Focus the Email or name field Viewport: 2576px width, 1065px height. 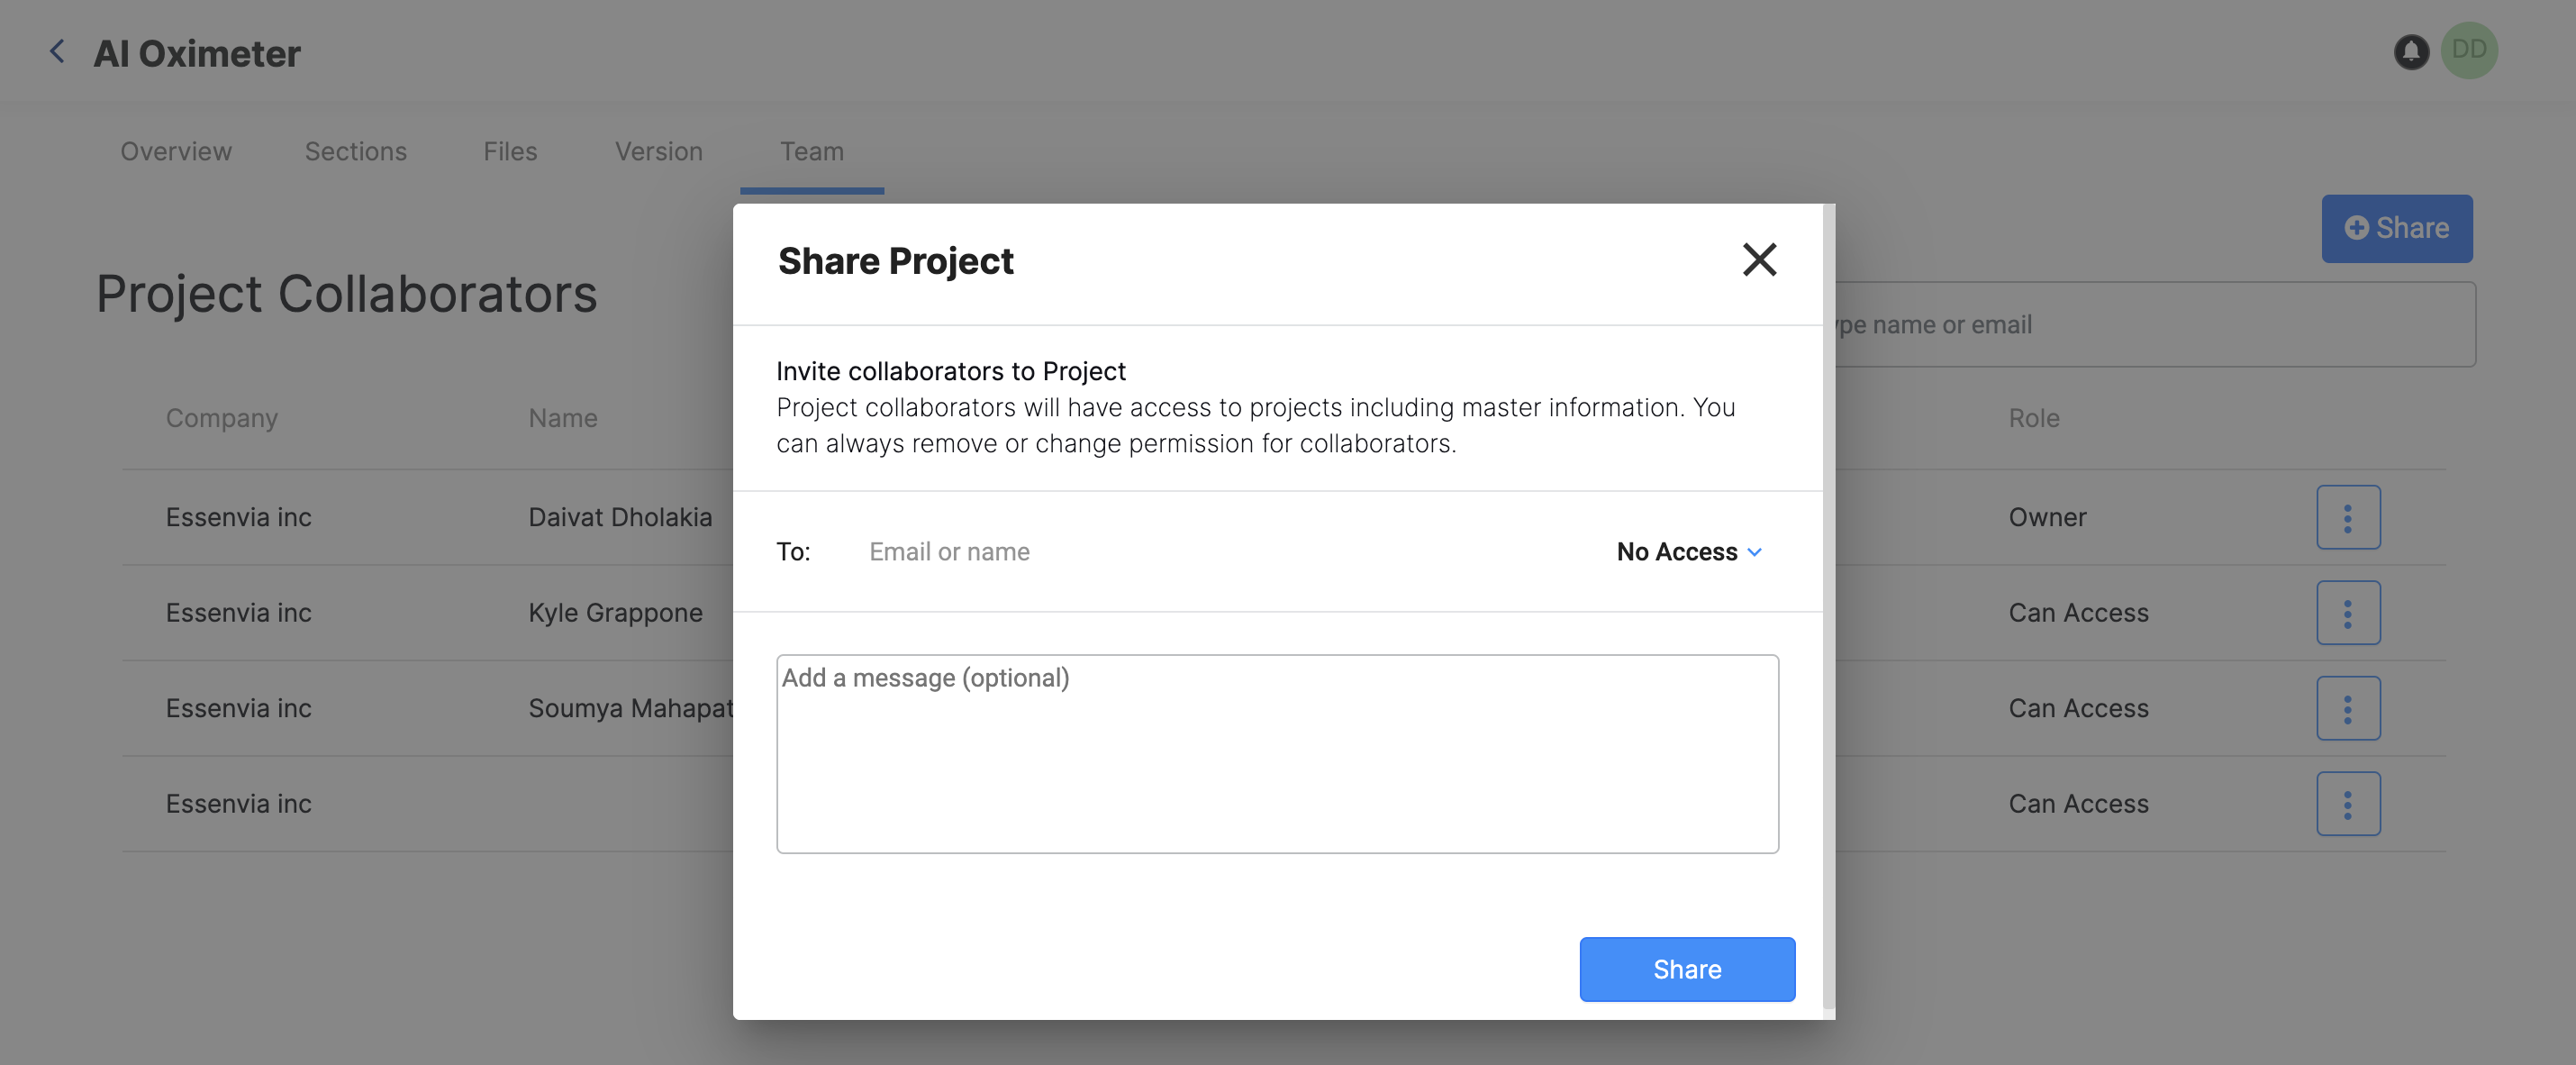[x=1220, y=551]
